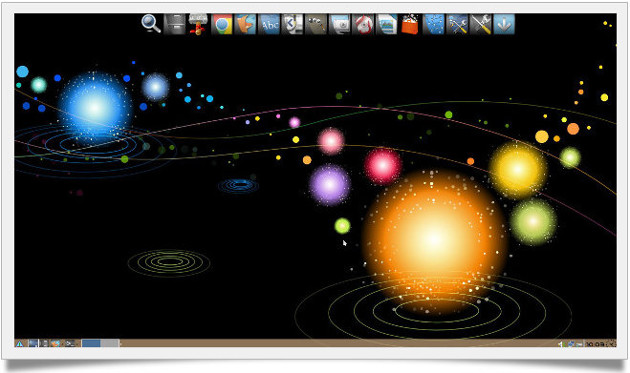
Task: Select the first blue workspace in pager
Action: [x=91, y=343]
